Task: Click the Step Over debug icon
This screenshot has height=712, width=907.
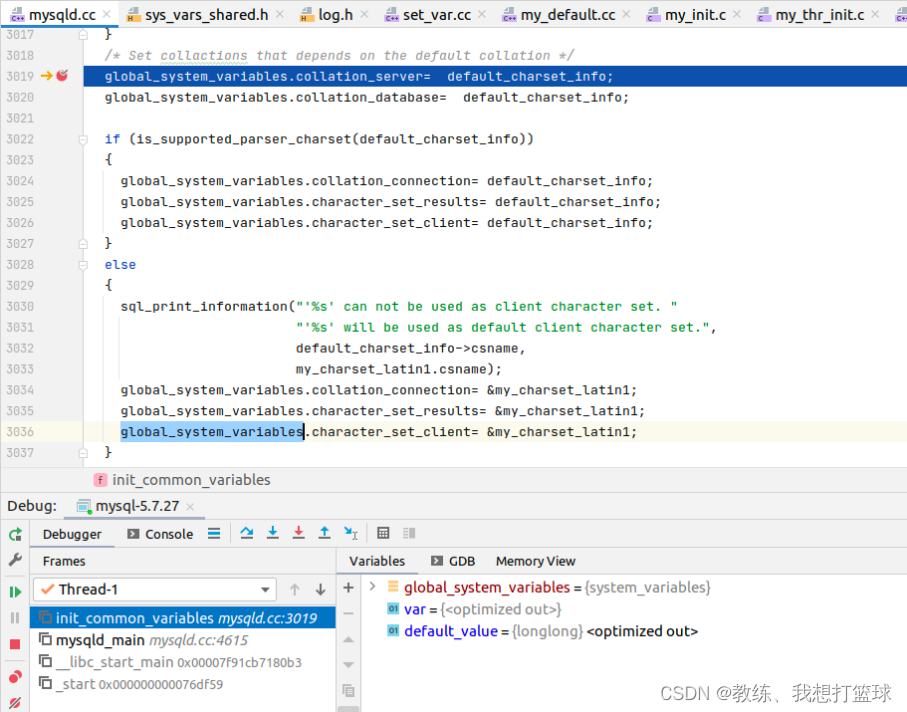Action: click(x=247, y=533)
